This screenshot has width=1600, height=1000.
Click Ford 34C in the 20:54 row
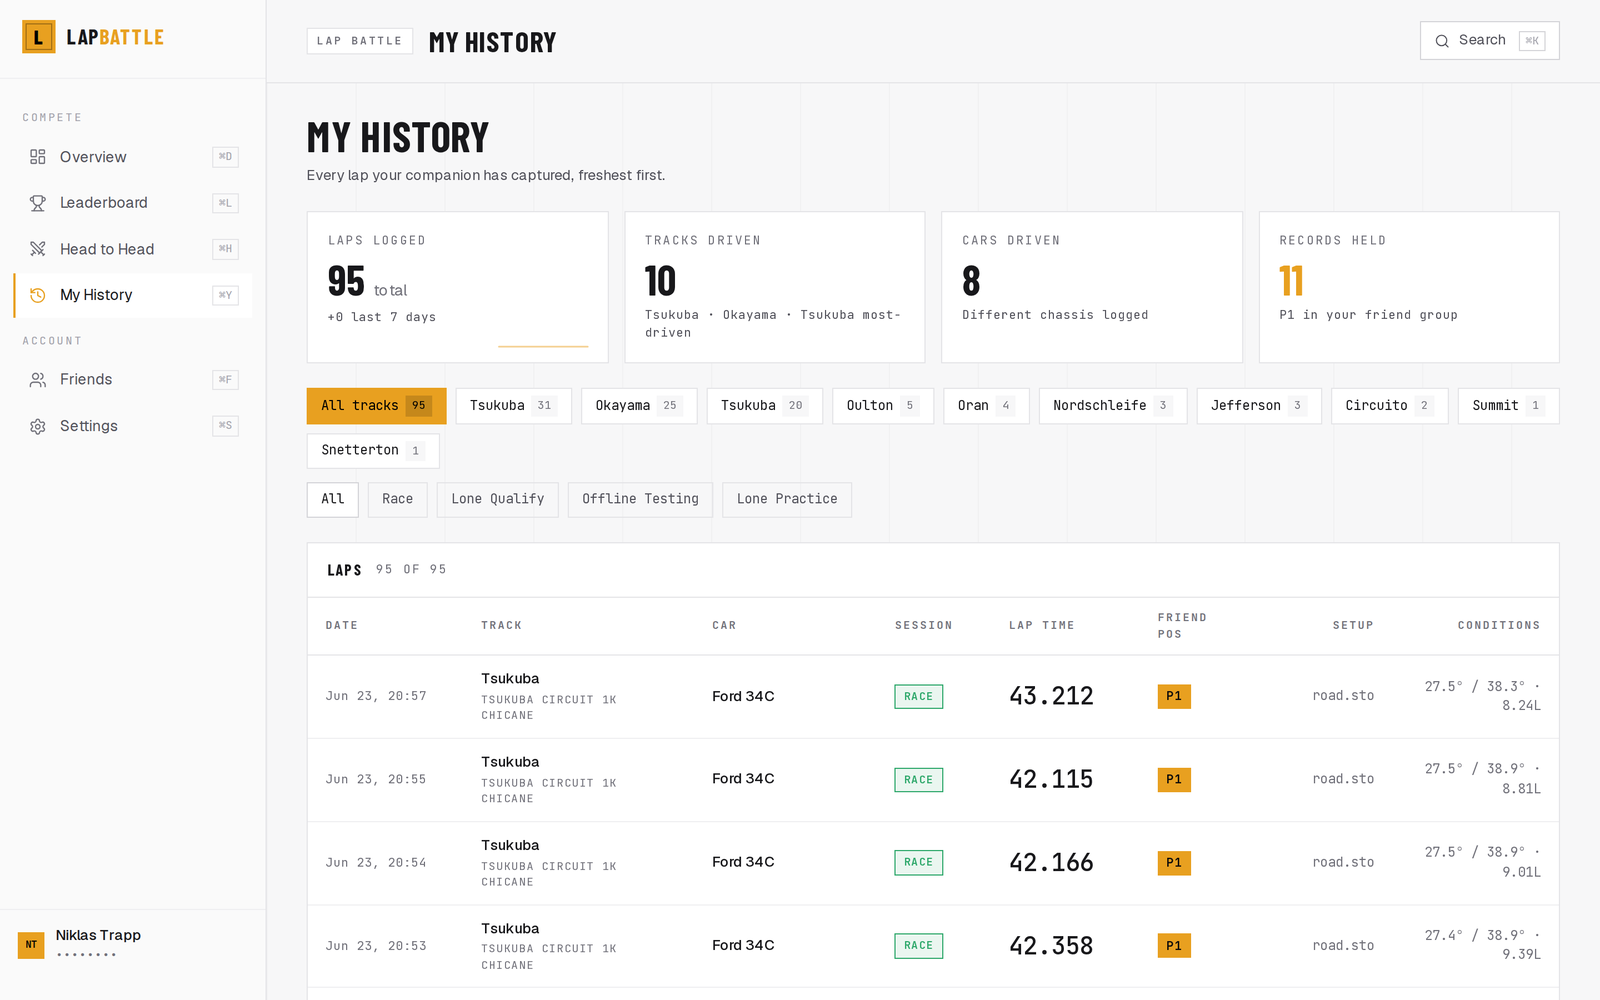743,862
